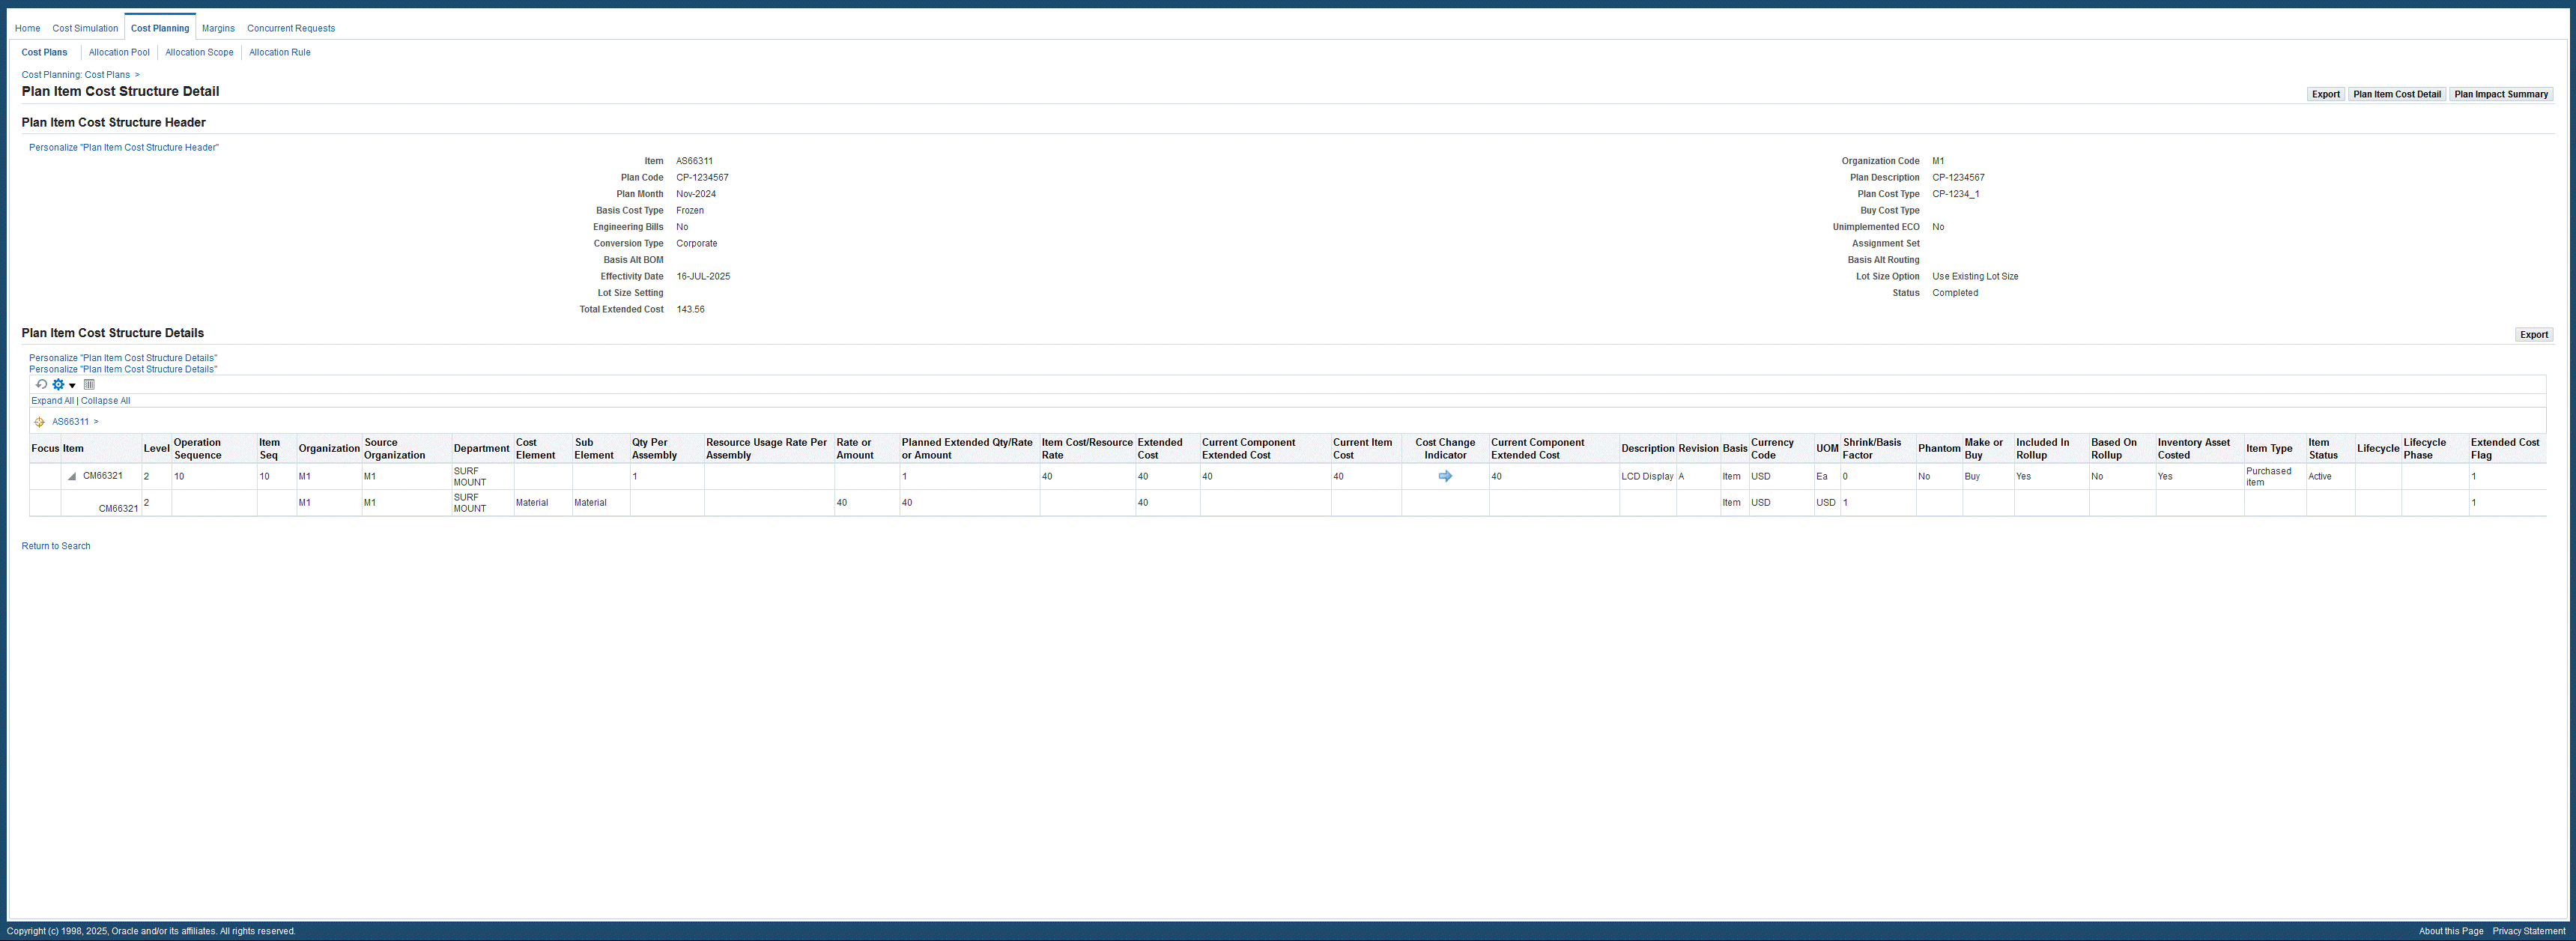The height and width of the screenshot is (941, 2576).
Task: Click Expand All link
Action: tap(52, 401)
